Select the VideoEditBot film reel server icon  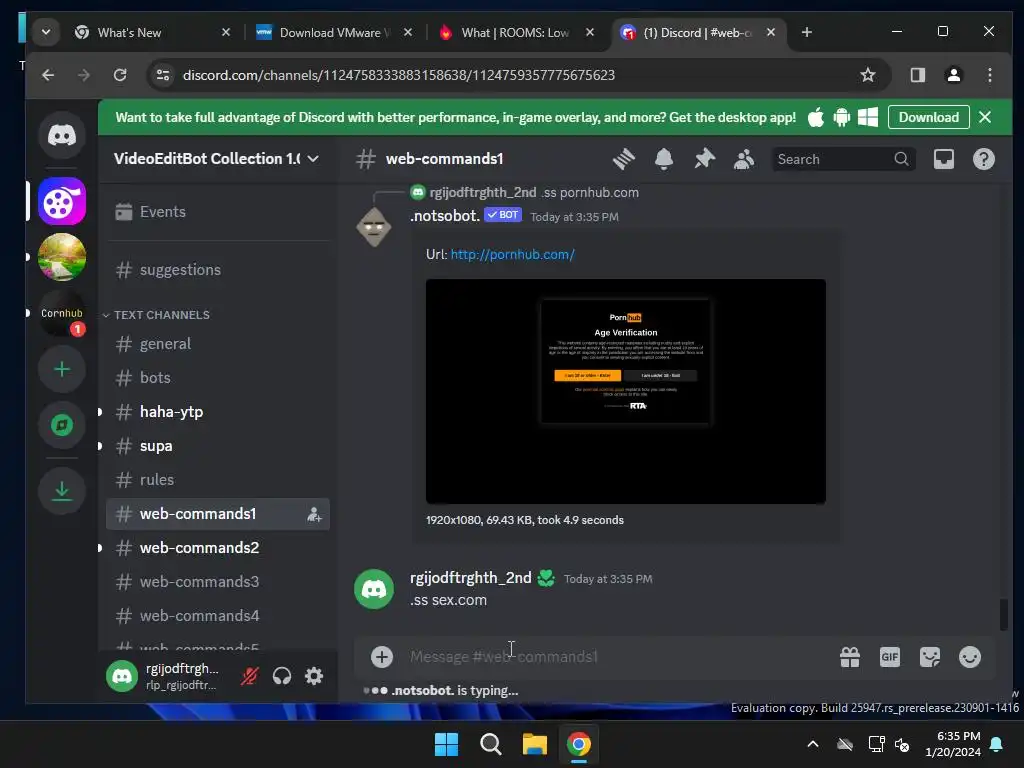coord(62,201)
